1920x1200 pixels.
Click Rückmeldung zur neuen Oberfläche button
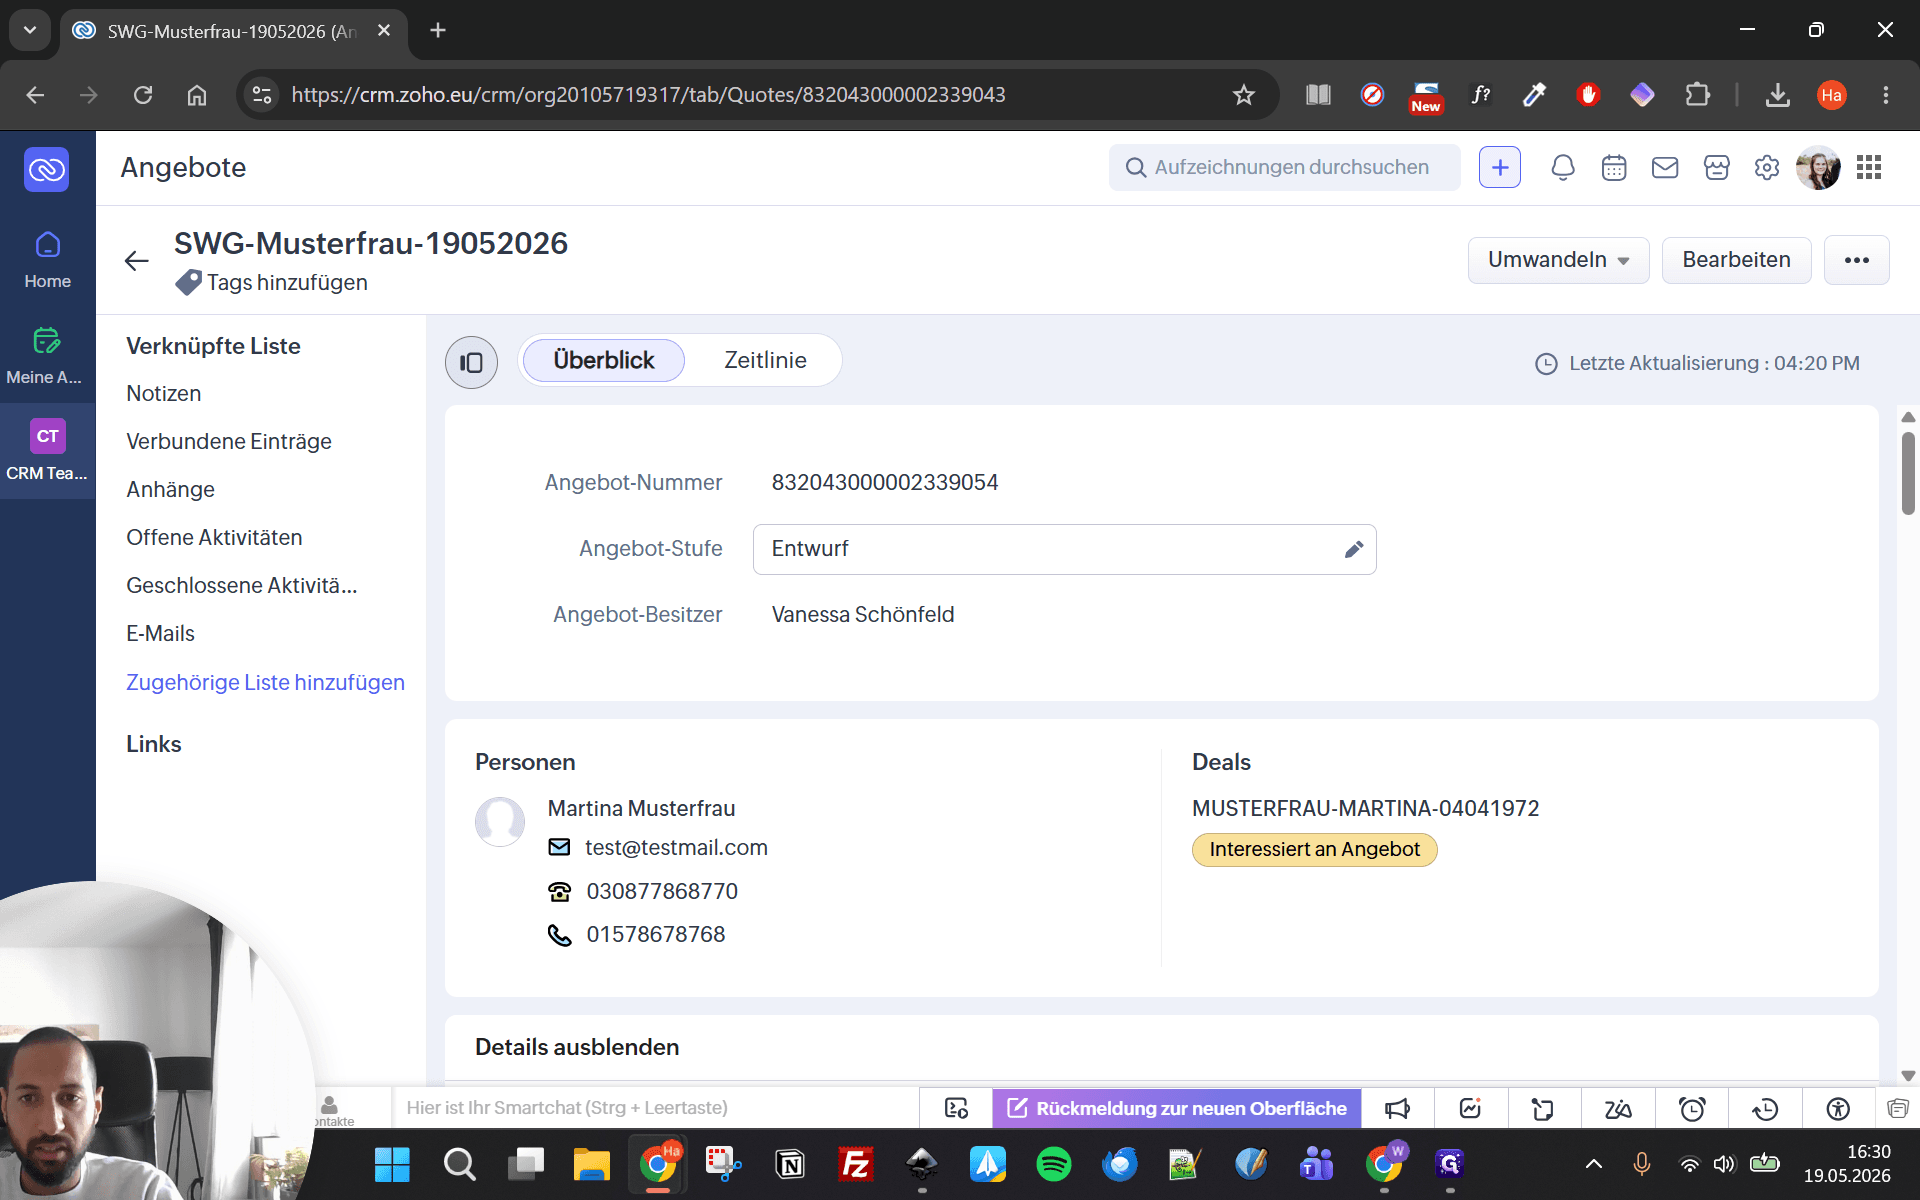(x=1177, y=1108)
